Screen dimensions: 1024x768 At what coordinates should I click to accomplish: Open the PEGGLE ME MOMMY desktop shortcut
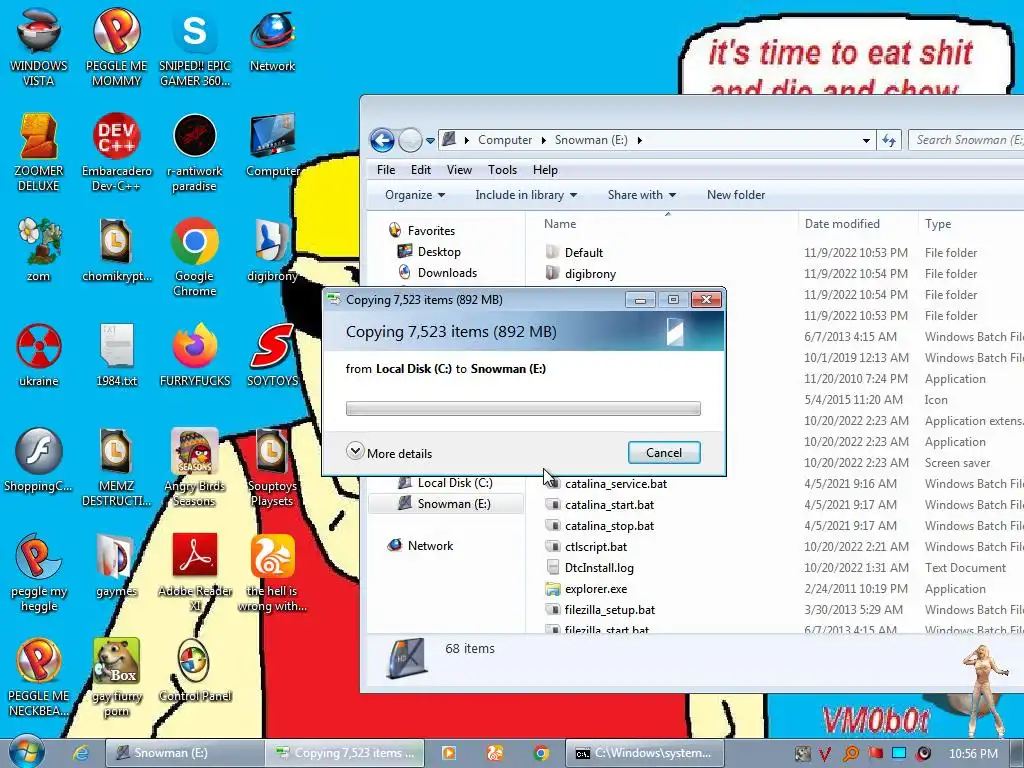point(116,46)
